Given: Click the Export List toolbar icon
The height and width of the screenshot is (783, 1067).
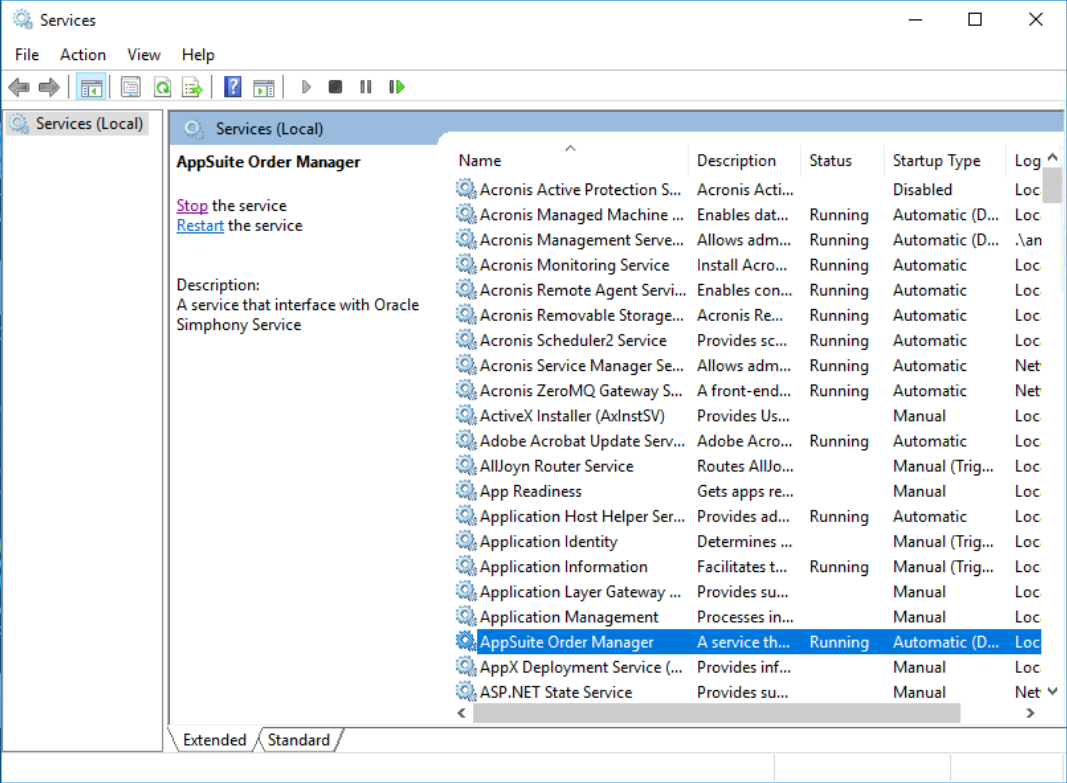Looking at the screenshot, I should (191, 87).
